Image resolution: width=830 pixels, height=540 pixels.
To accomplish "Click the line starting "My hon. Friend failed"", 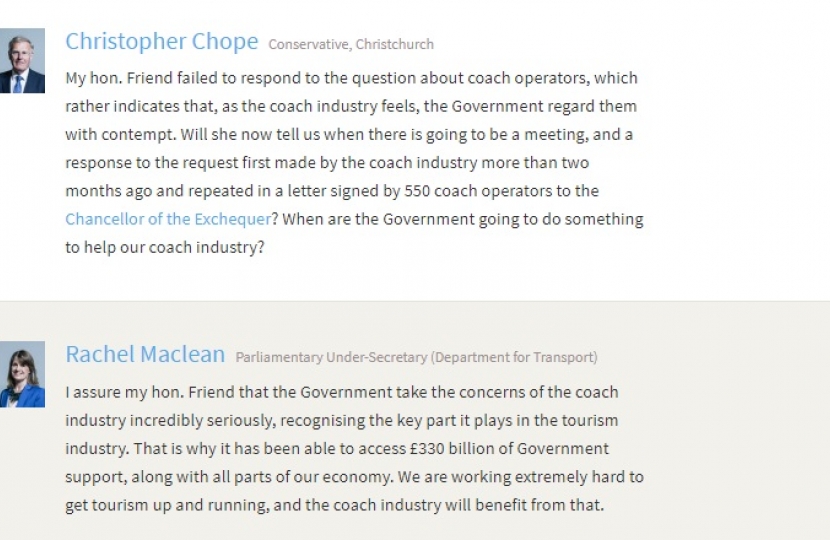I will point(351,78).
